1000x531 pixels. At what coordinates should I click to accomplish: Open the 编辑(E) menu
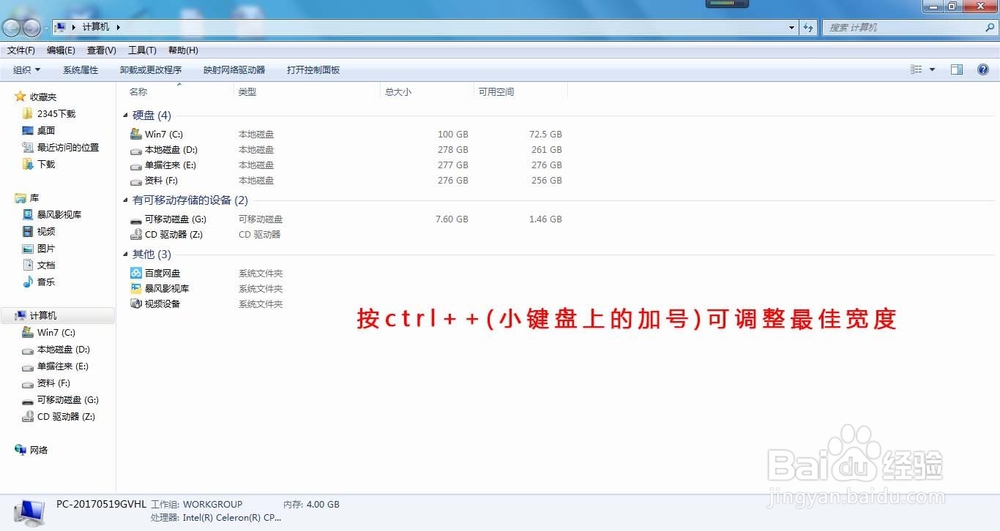[61, 50]
